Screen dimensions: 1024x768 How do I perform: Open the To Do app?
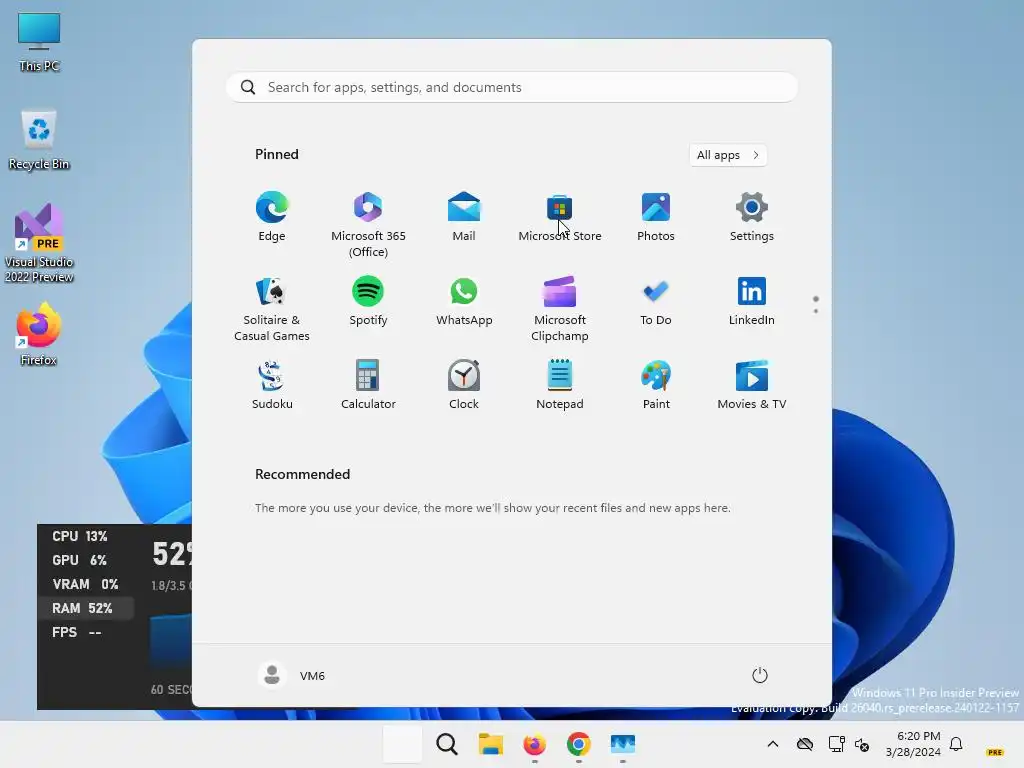point(656,301)
